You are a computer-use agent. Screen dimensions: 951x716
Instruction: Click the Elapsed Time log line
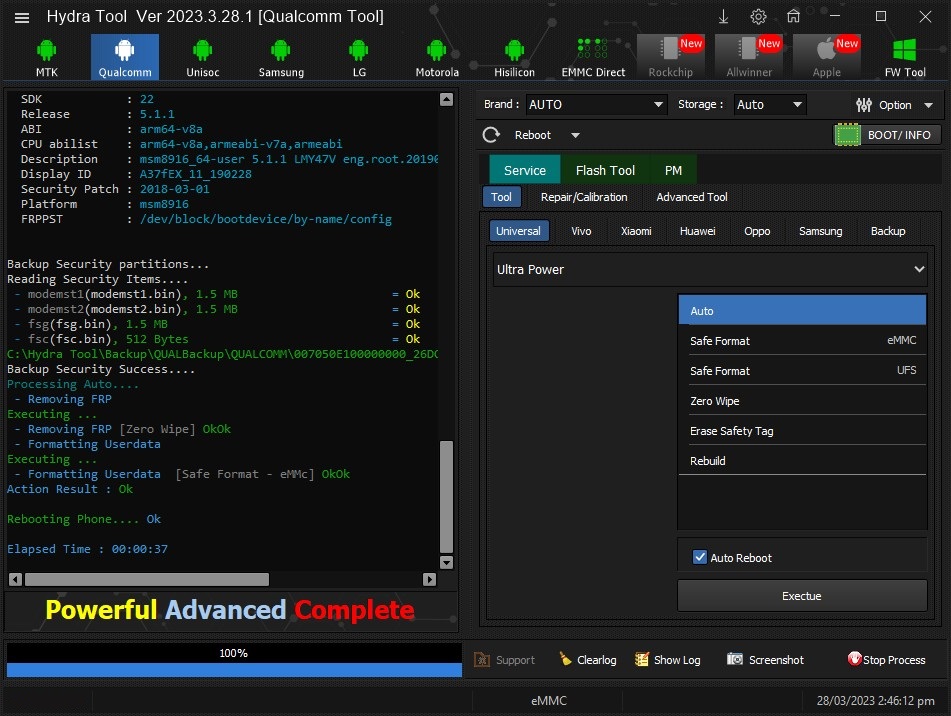coord(87,549)
